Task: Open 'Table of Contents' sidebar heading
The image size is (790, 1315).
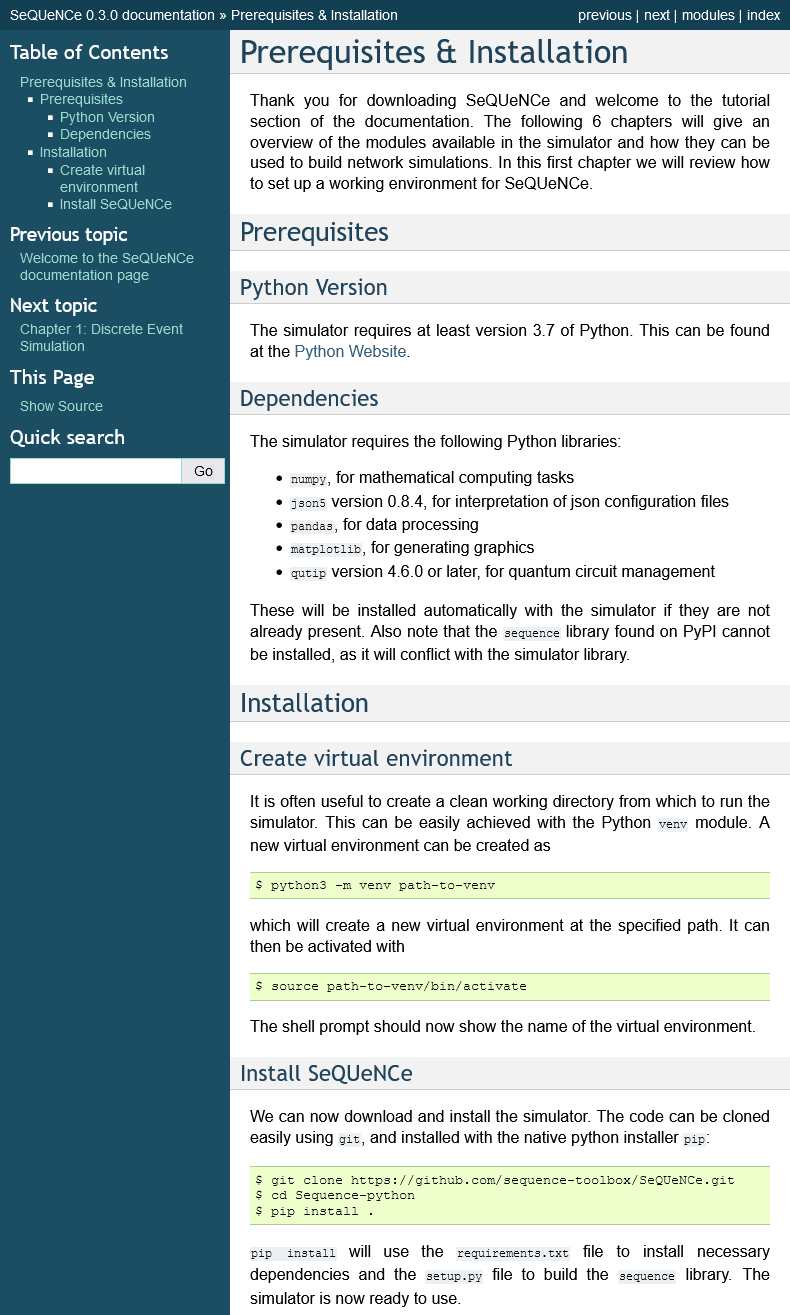Action: pos(89,52)
